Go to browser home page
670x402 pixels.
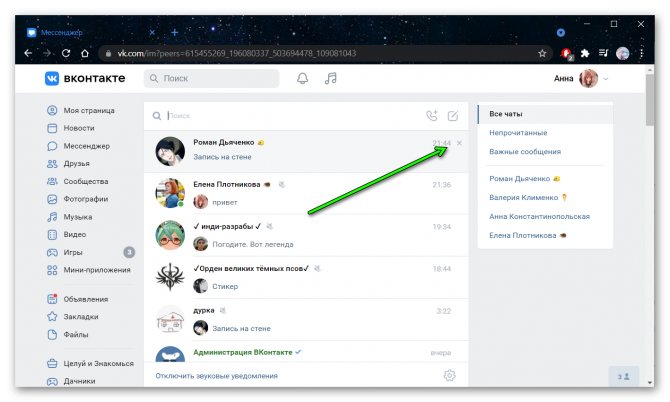pos(85,53)
